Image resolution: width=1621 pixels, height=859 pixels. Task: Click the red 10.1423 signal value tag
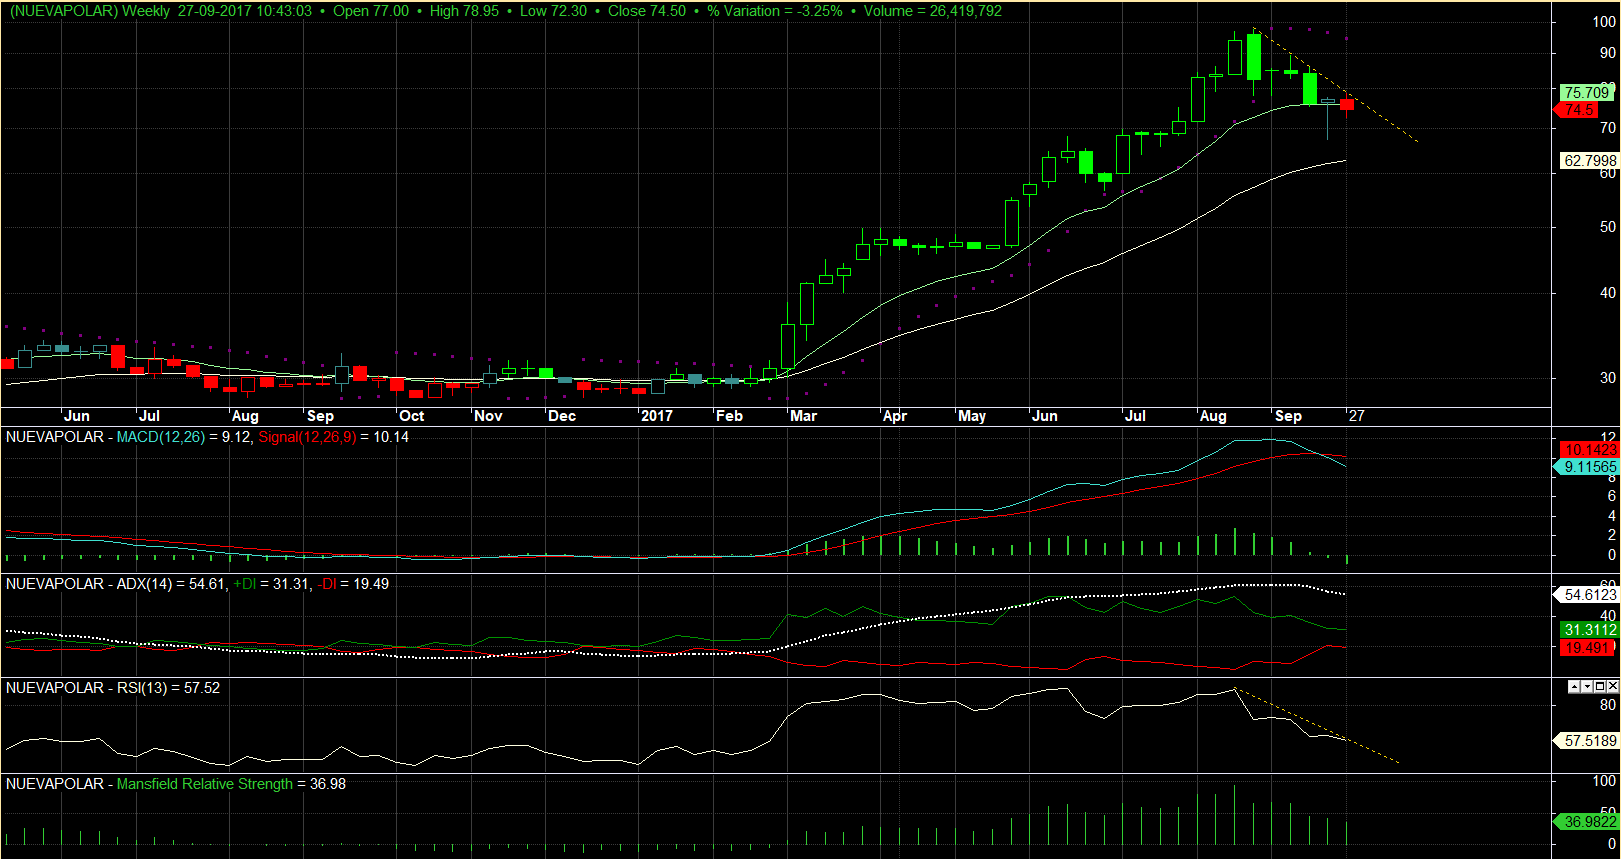click(1590, 450)
